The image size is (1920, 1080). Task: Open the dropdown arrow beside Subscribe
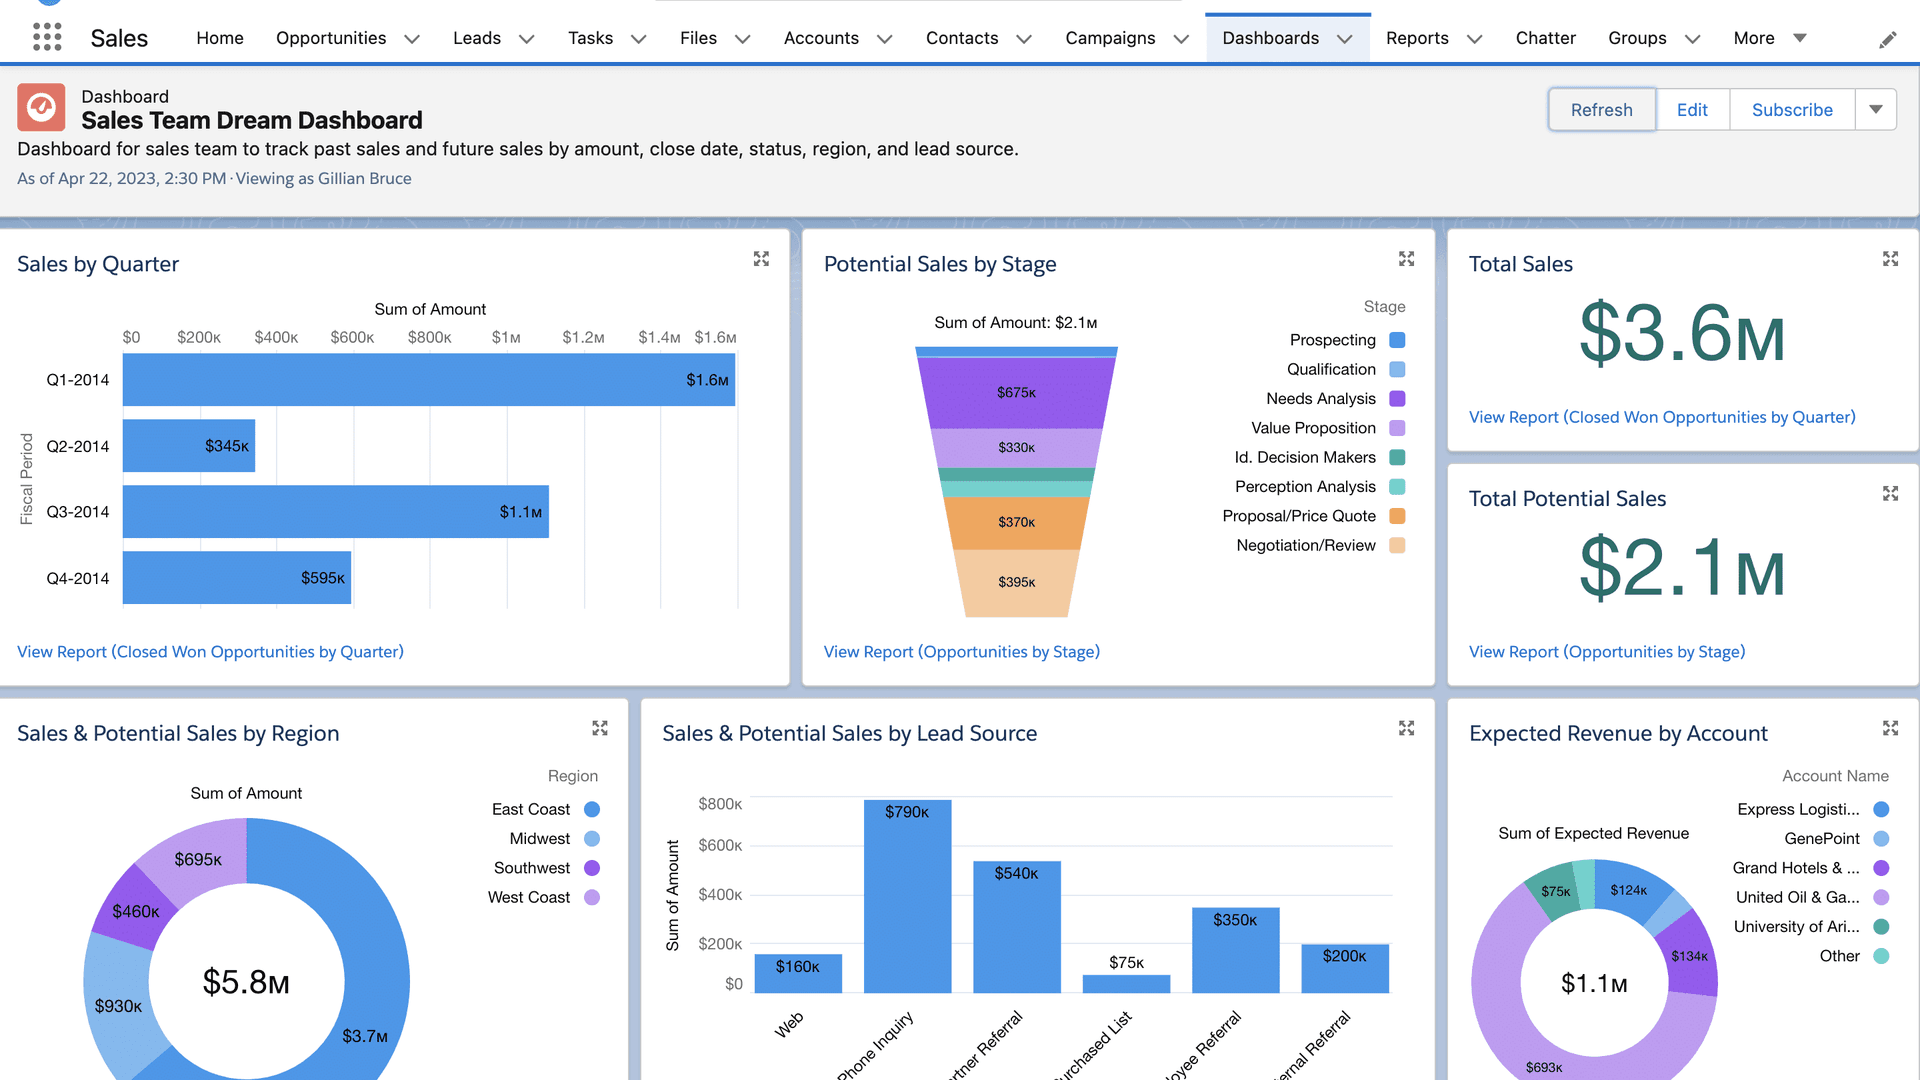pyautogui.click(x=1876, y=109)
